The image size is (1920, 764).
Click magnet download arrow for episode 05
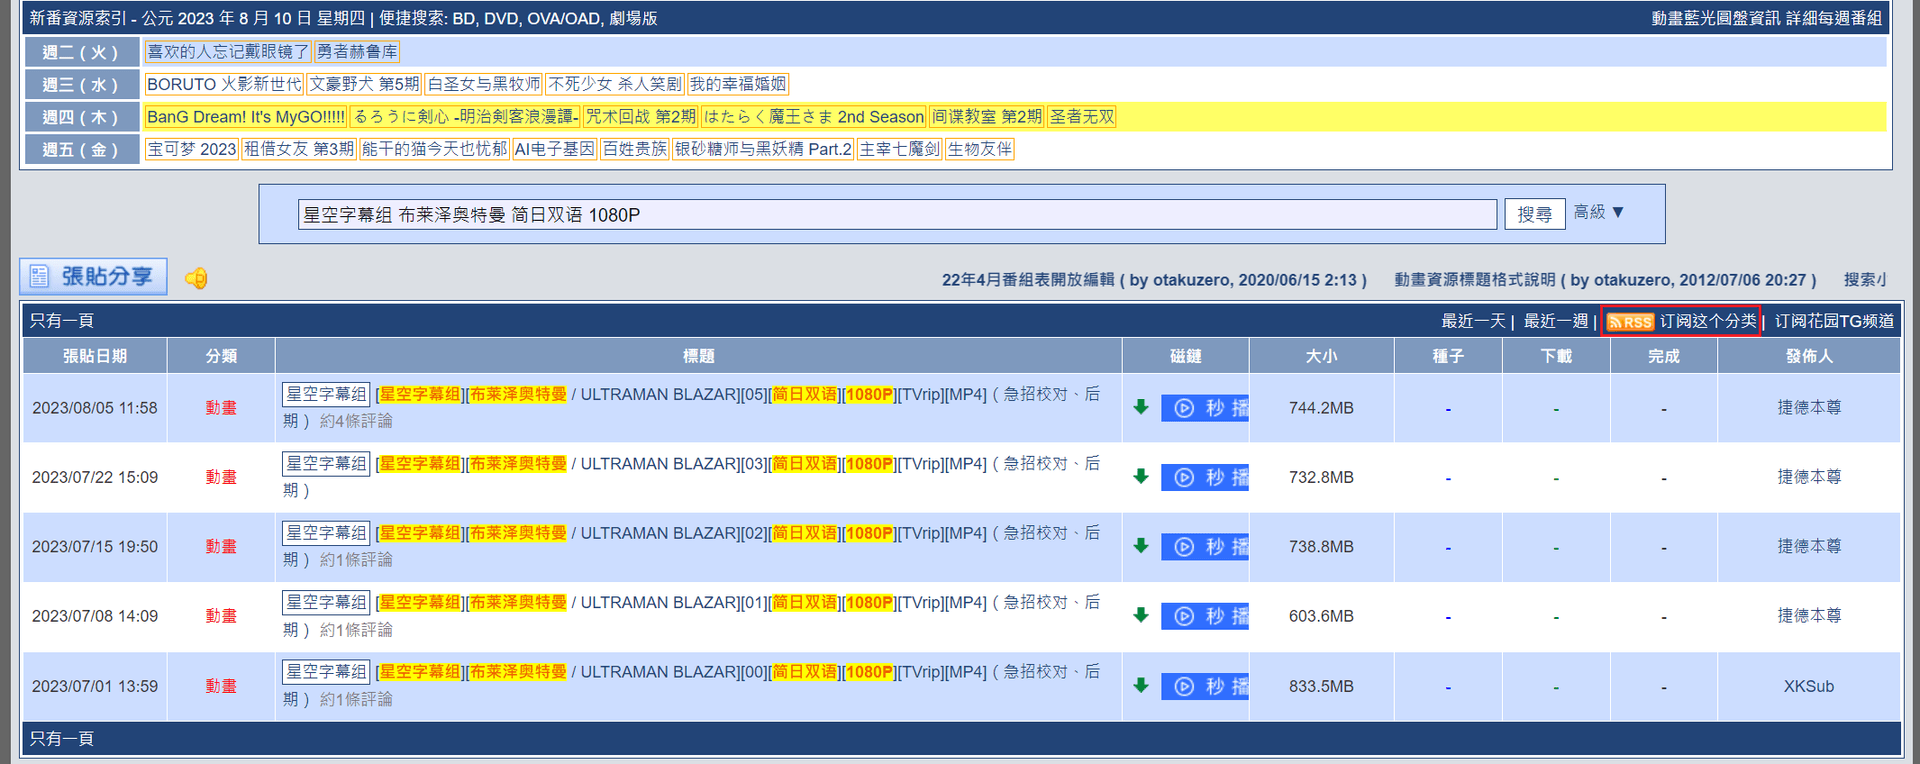pos(1140,407)
